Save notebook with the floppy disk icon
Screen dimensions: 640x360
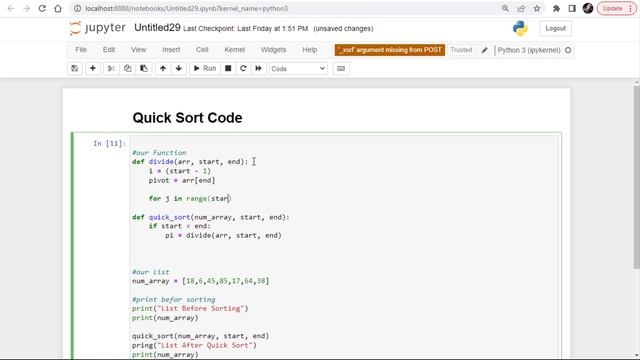(75, 69)
